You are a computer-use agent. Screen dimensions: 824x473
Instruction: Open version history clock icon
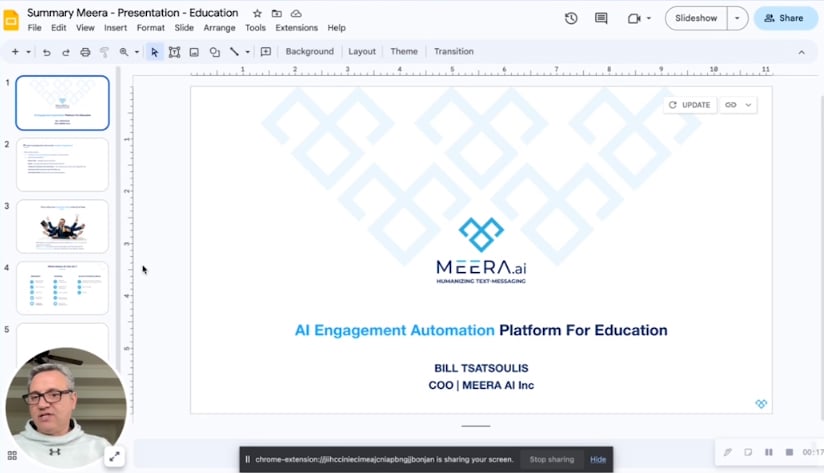pos(571,18)
